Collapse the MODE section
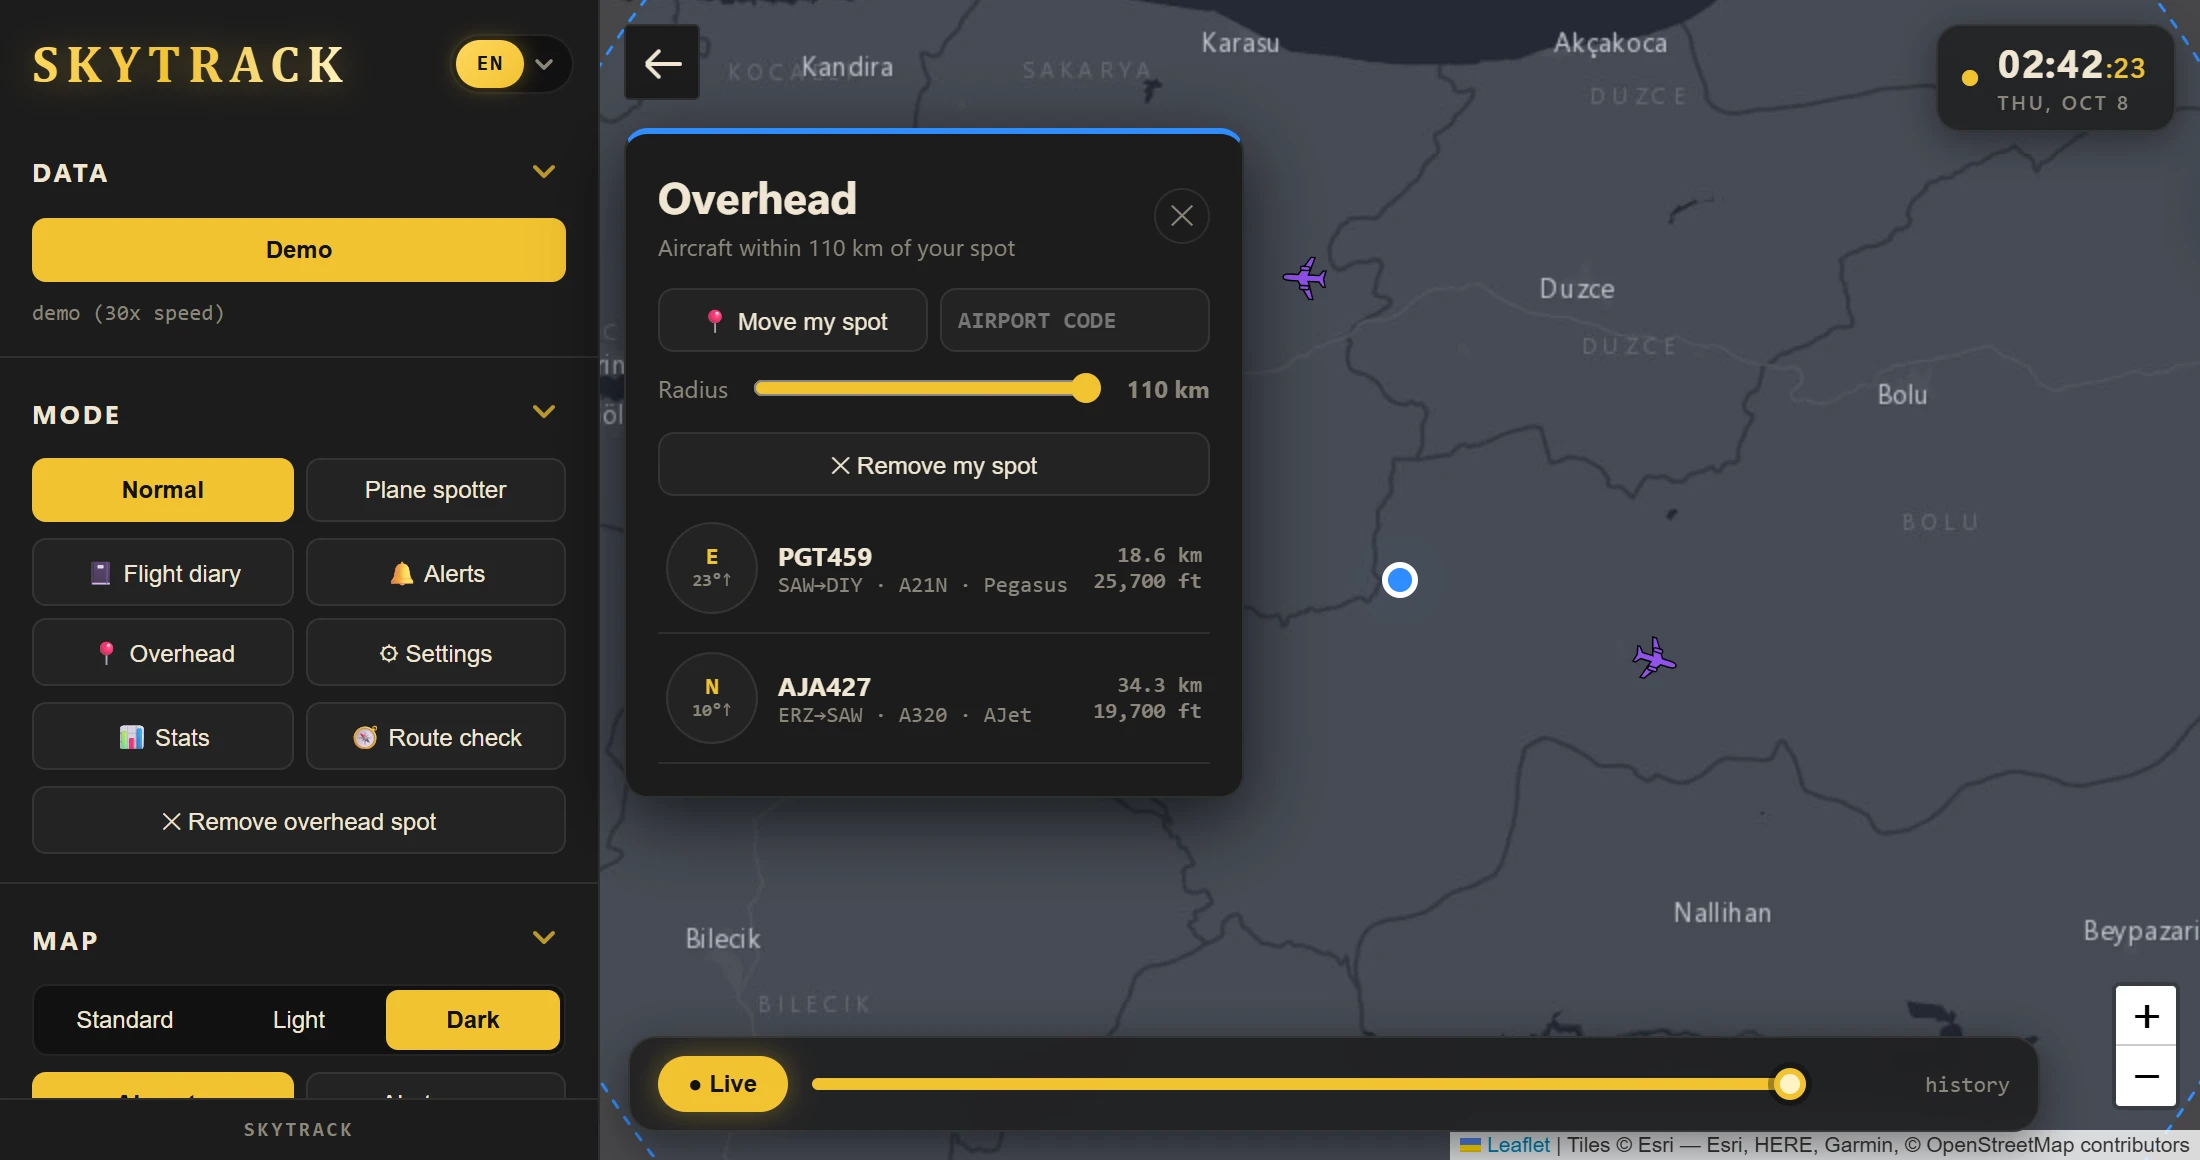Viewport: 2200px width, 1160px height. click(544, 412)
